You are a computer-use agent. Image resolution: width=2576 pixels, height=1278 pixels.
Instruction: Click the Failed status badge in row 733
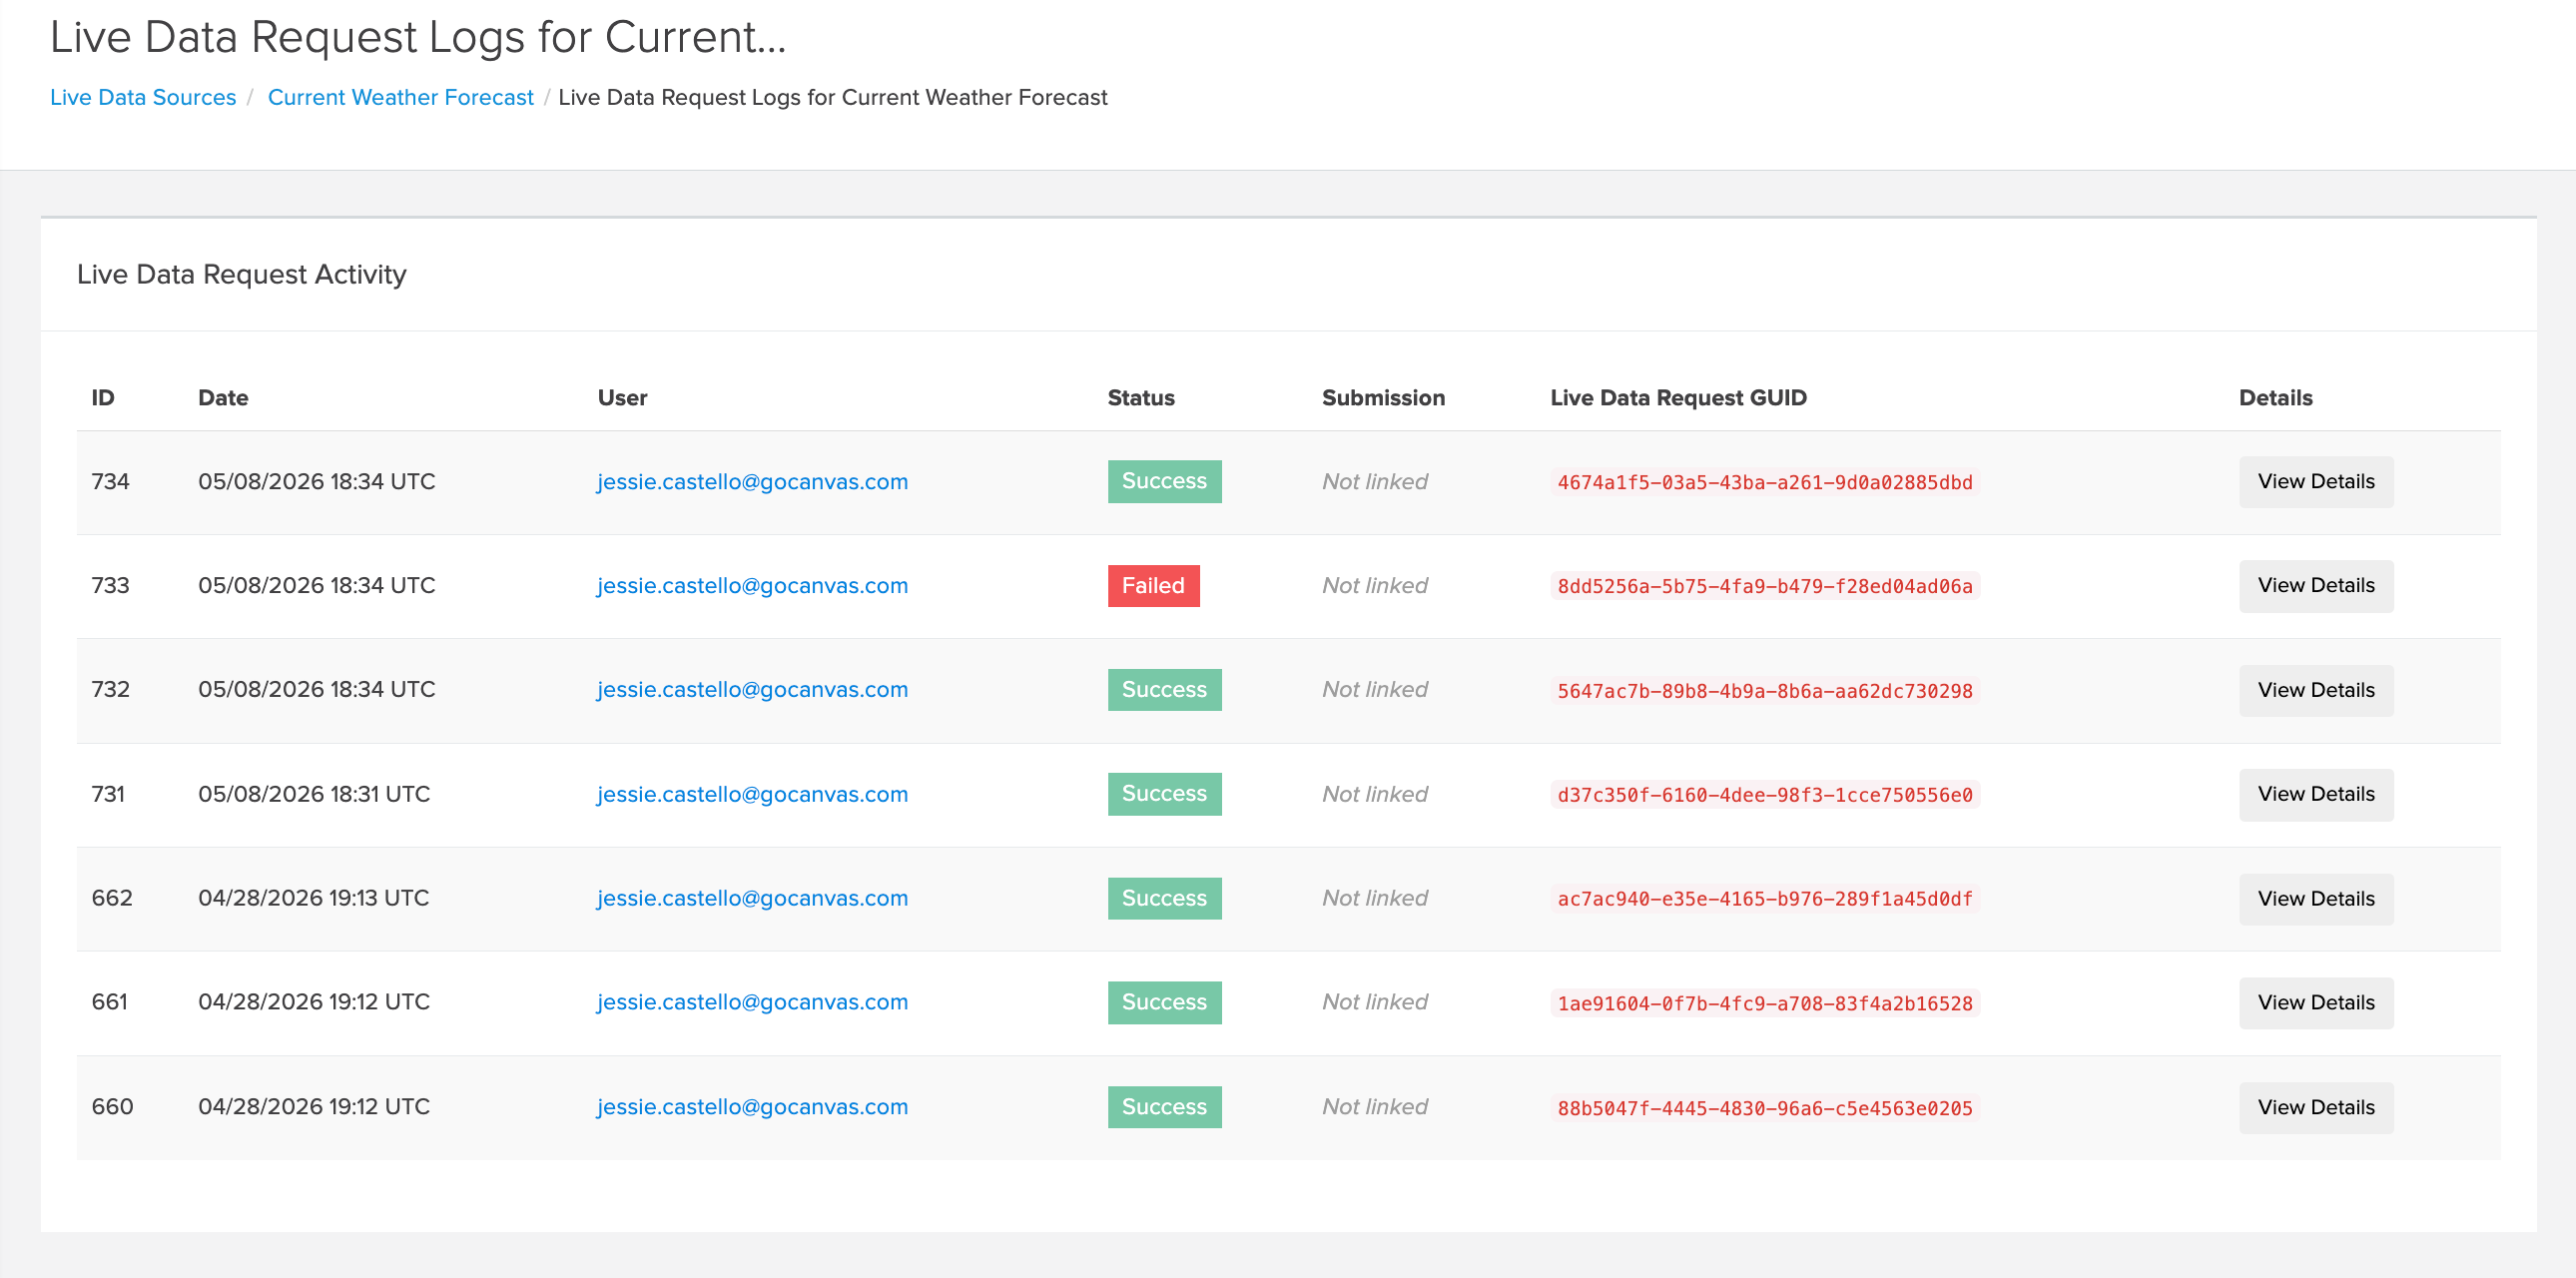[x=1153, y=586]
